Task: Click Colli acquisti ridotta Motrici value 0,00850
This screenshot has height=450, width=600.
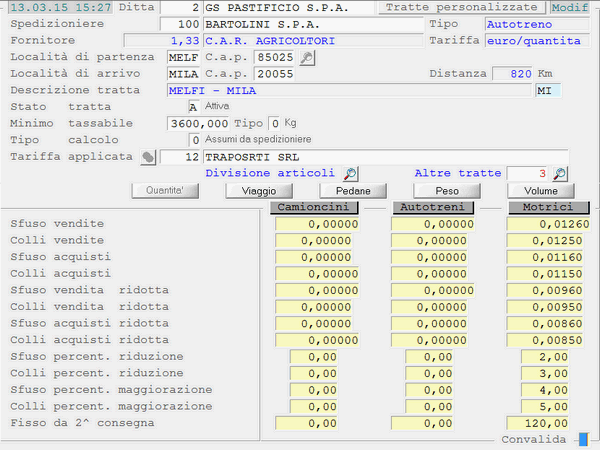Action: tap(545, 340)
